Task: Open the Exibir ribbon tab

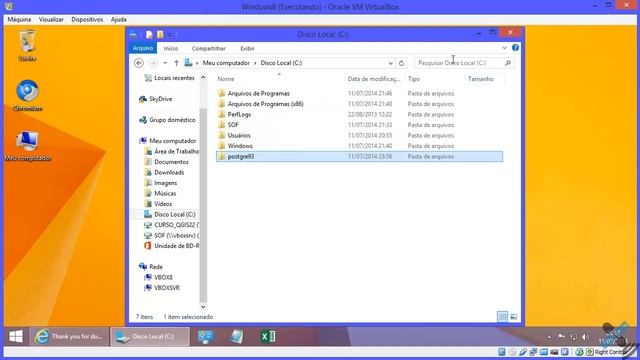Action: (x=247, y=48)
